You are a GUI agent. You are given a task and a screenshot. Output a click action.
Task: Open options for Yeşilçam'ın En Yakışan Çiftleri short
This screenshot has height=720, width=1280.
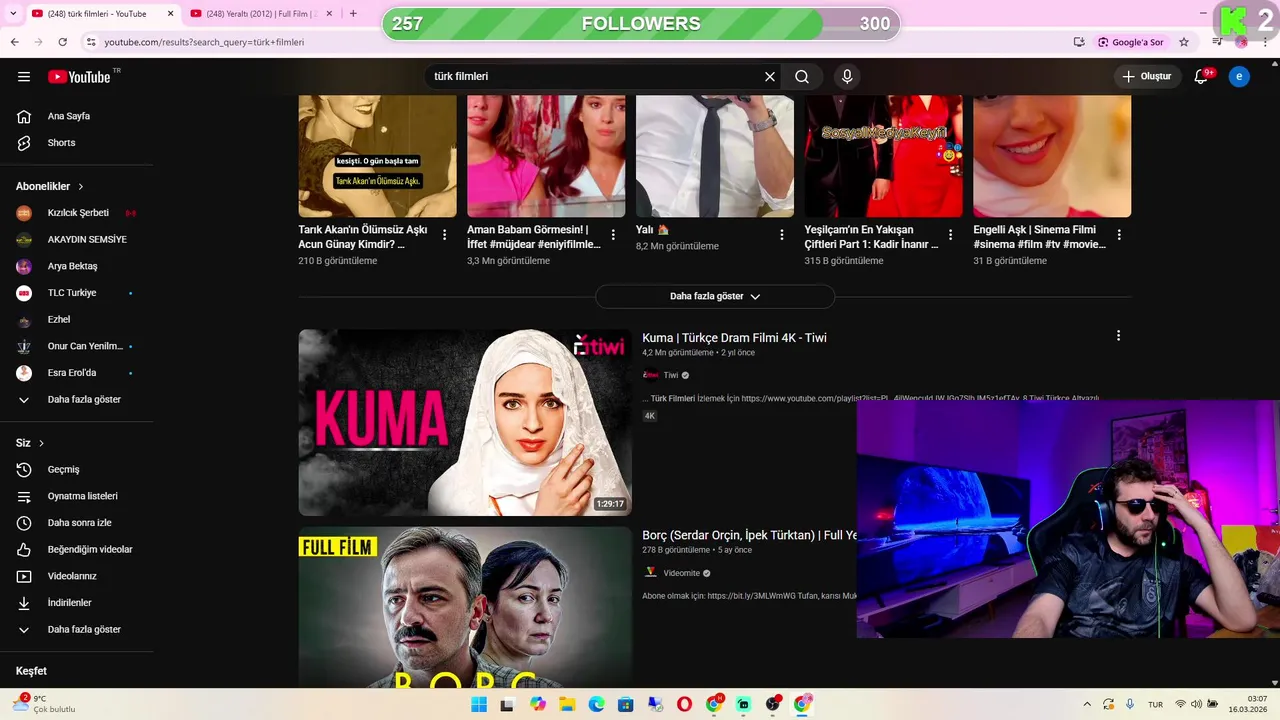(951, 235)
